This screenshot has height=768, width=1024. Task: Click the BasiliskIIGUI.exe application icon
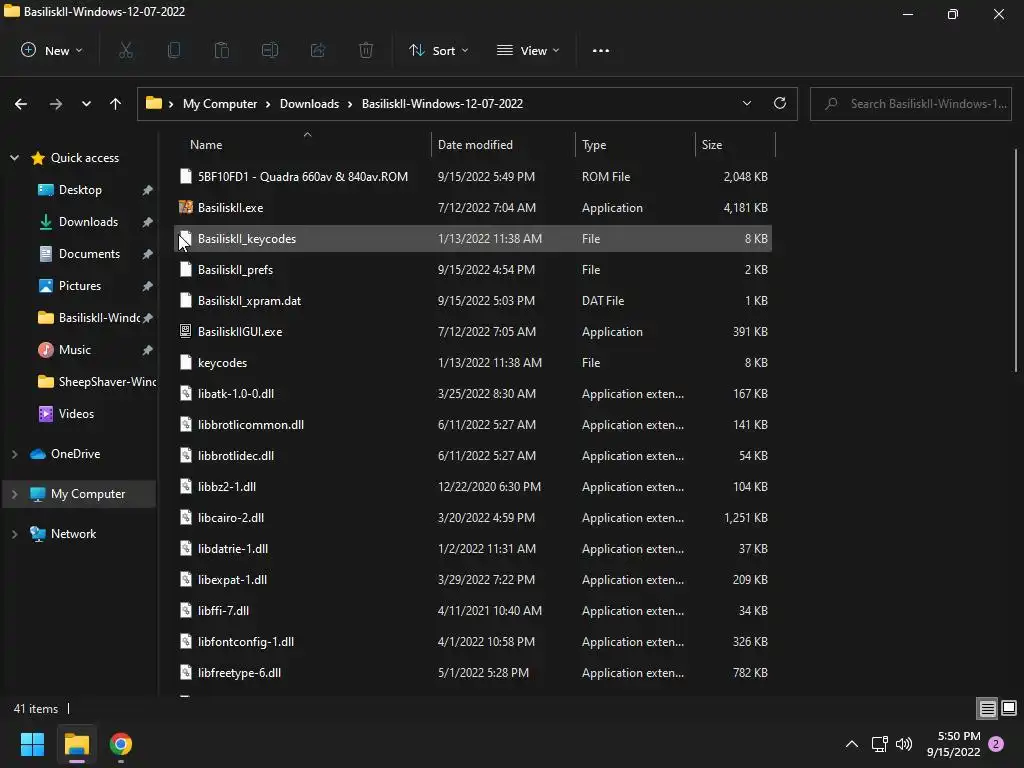pos(185,331)
